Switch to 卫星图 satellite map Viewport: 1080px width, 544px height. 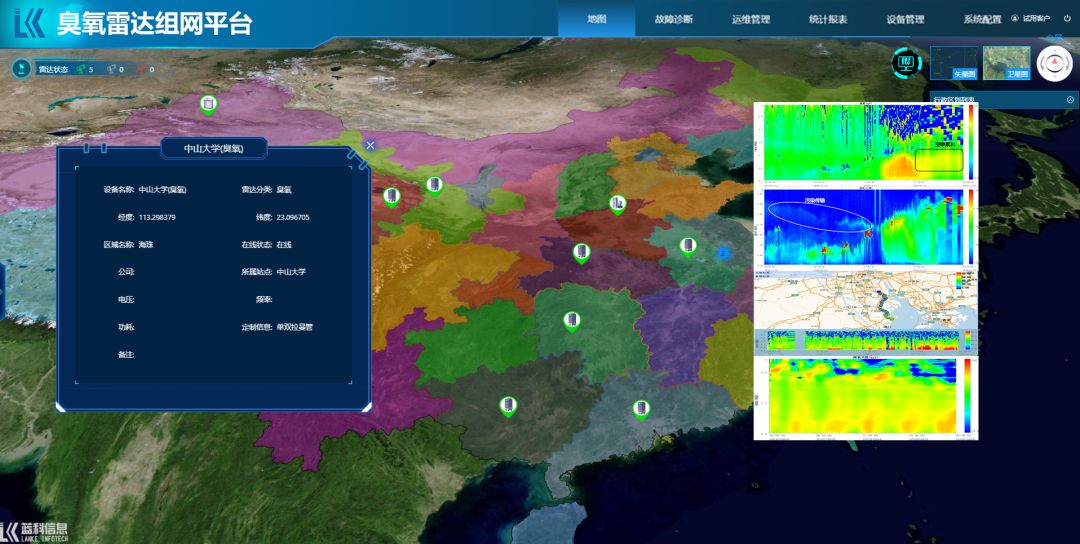pyautogui.click(x=1006, y=63)
